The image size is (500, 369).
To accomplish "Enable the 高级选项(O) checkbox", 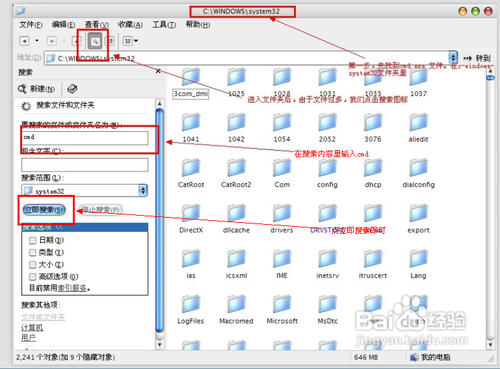I will [33, 277].
